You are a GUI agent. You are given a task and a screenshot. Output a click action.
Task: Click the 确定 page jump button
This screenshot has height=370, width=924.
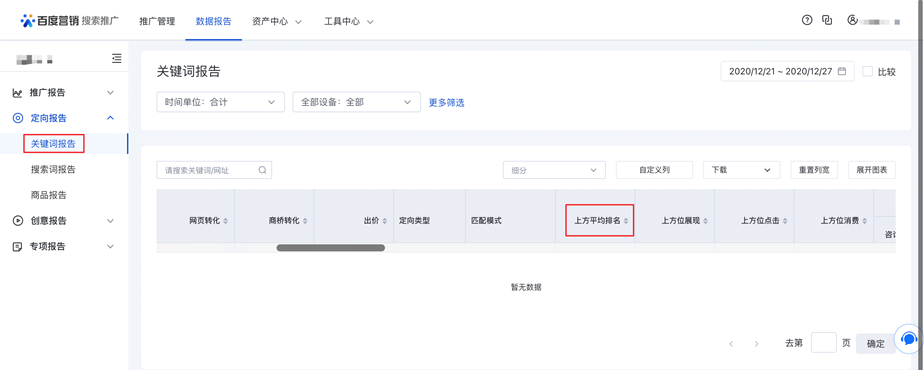click(x=876, y=344)
